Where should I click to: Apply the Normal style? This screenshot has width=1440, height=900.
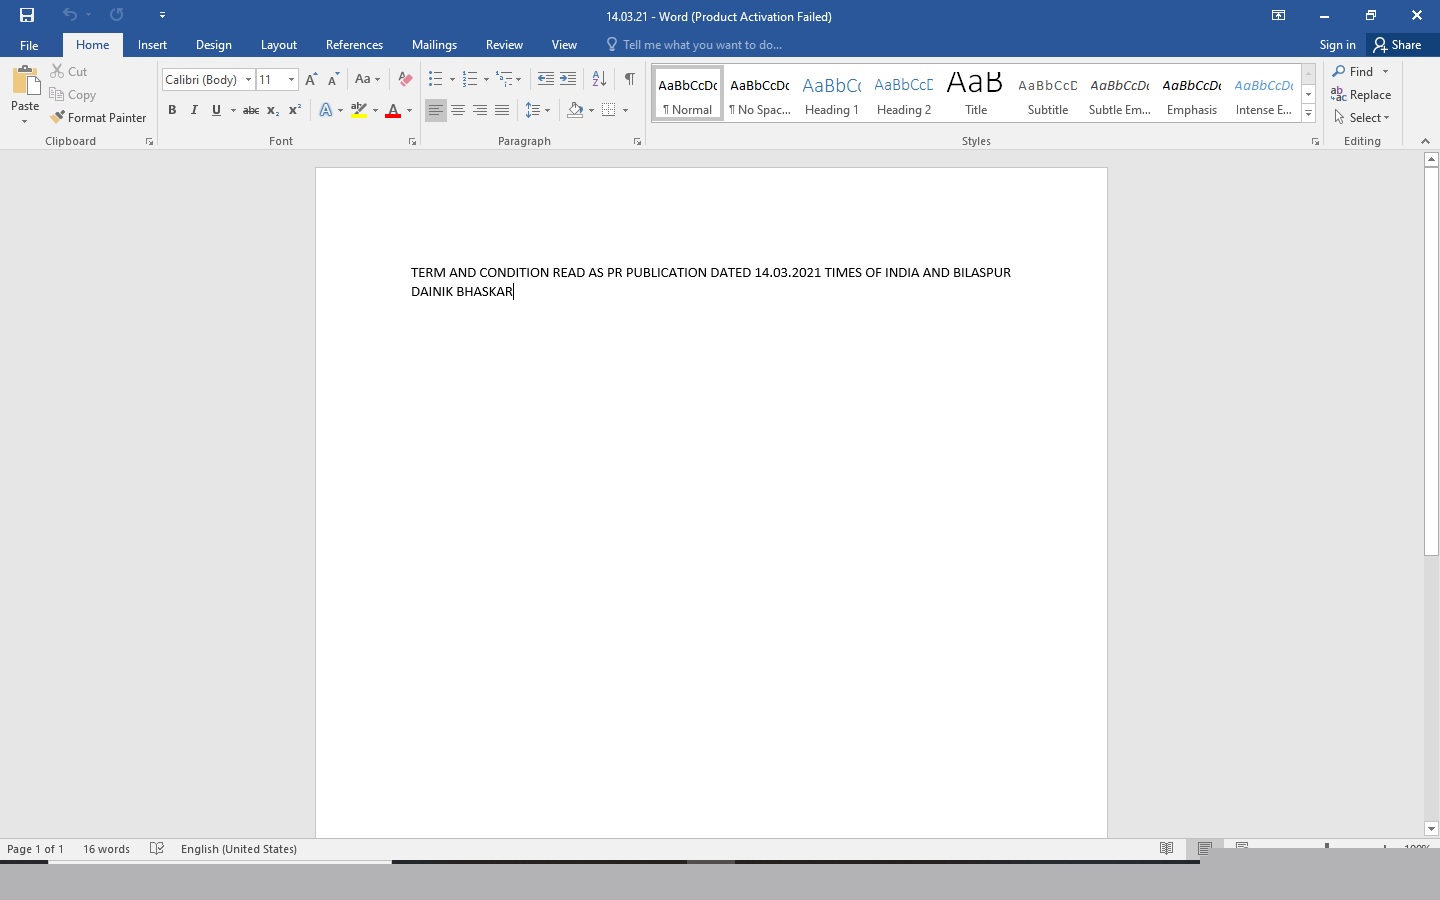[688, 94]
